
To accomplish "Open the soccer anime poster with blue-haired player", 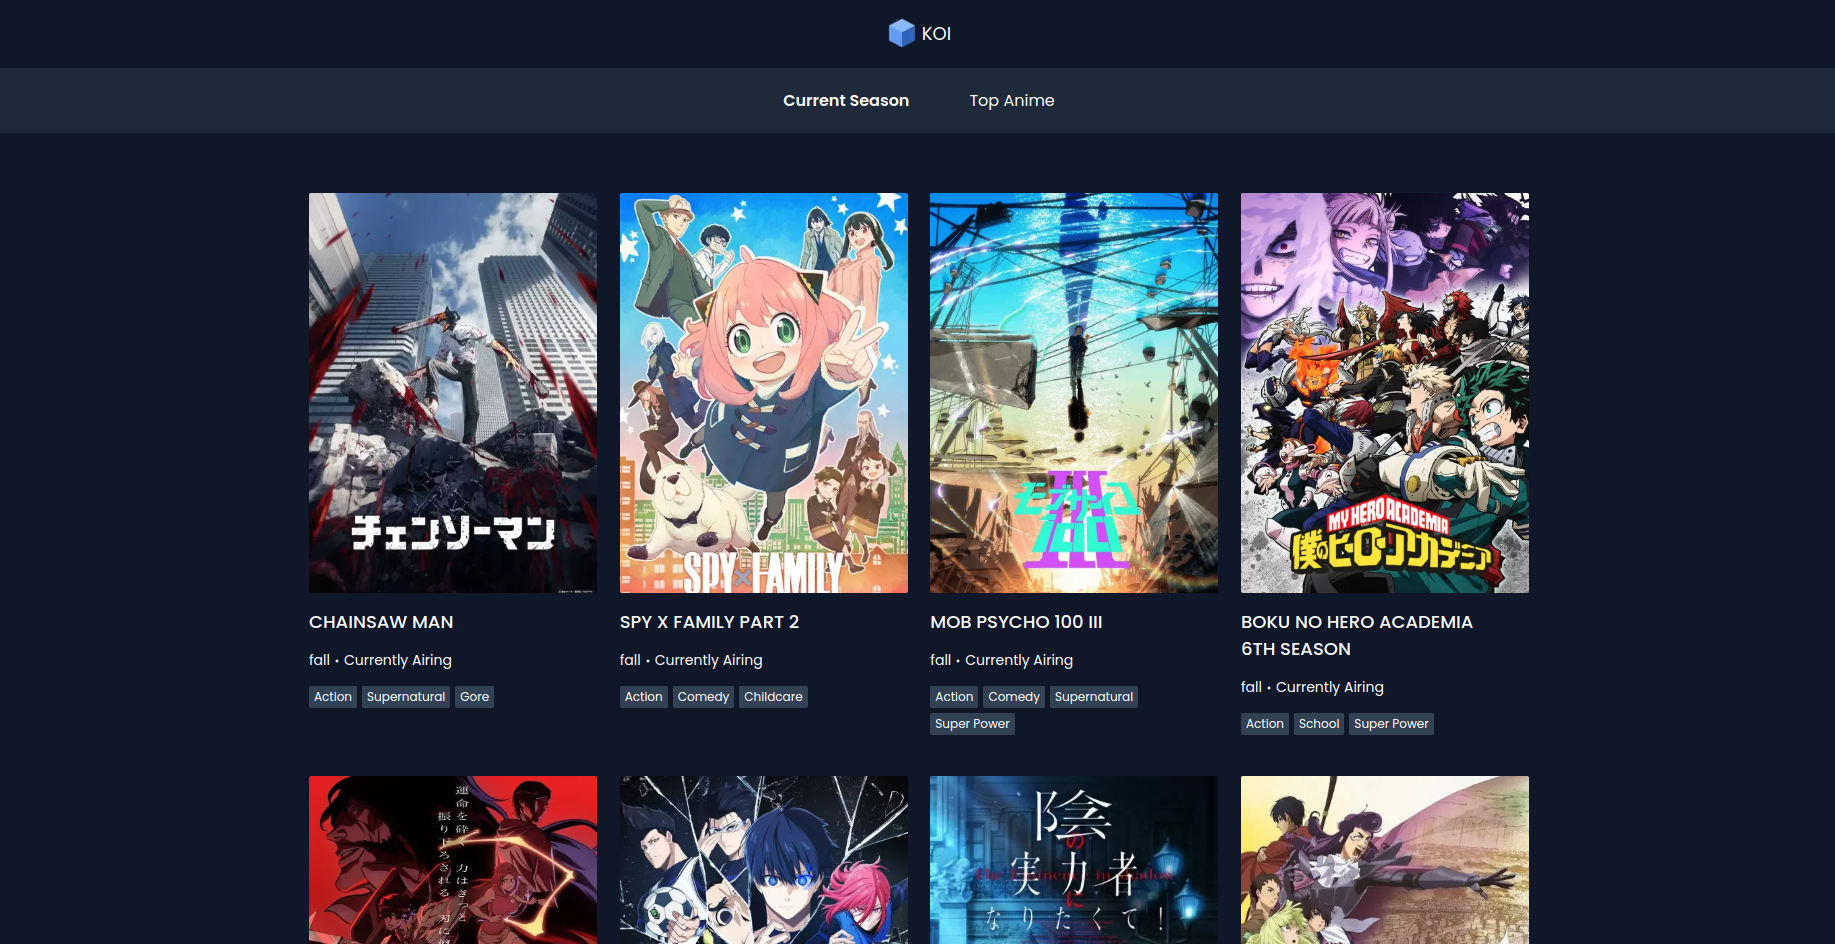I will [x=764, y=860].
